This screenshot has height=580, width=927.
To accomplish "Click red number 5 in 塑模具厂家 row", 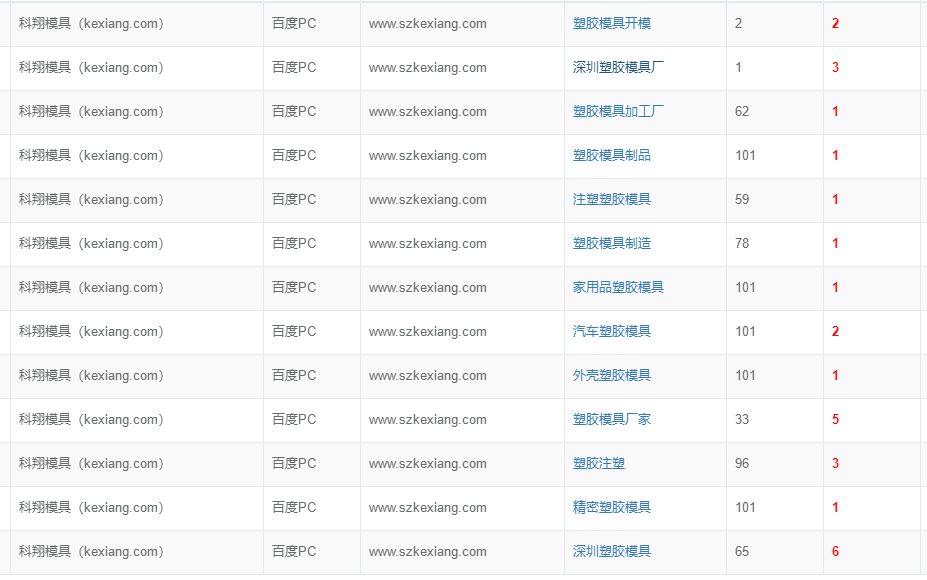I will click(835, 419).
